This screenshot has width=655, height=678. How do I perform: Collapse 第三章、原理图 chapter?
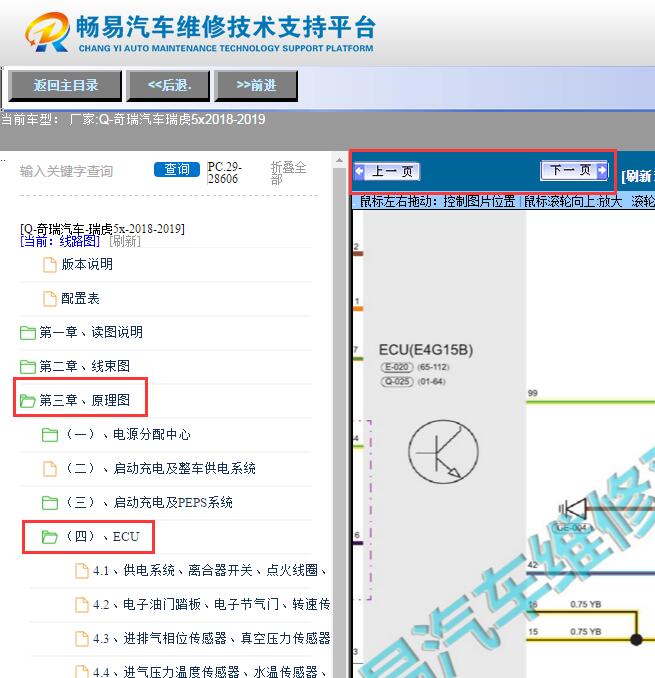pos(84,400)
